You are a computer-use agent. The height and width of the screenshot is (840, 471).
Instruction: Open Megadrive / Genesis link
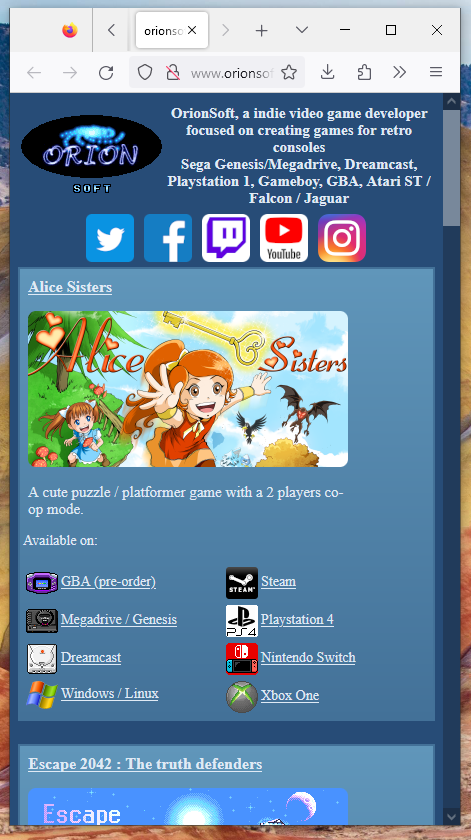coord(119,619)
